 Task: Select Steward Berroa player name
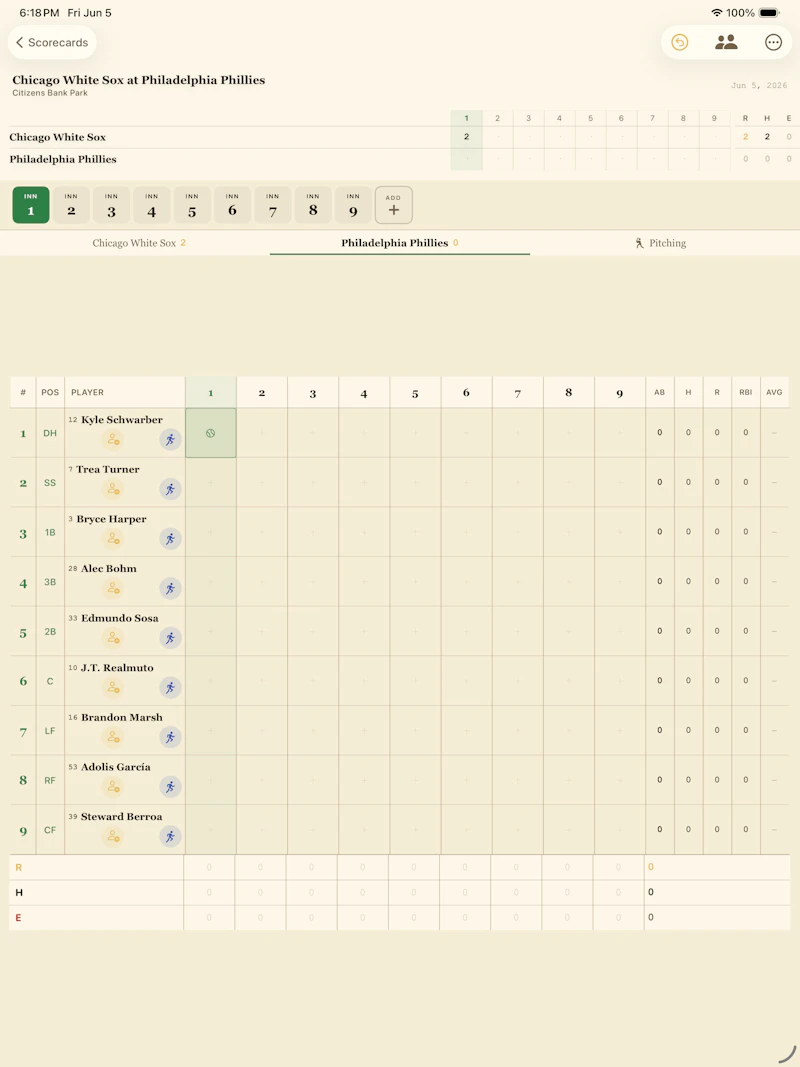coord(121,817)
